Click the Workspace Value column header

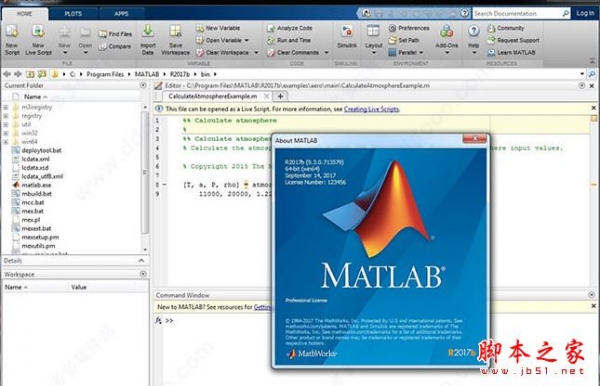pyautogui.click(x=78, y=287)
